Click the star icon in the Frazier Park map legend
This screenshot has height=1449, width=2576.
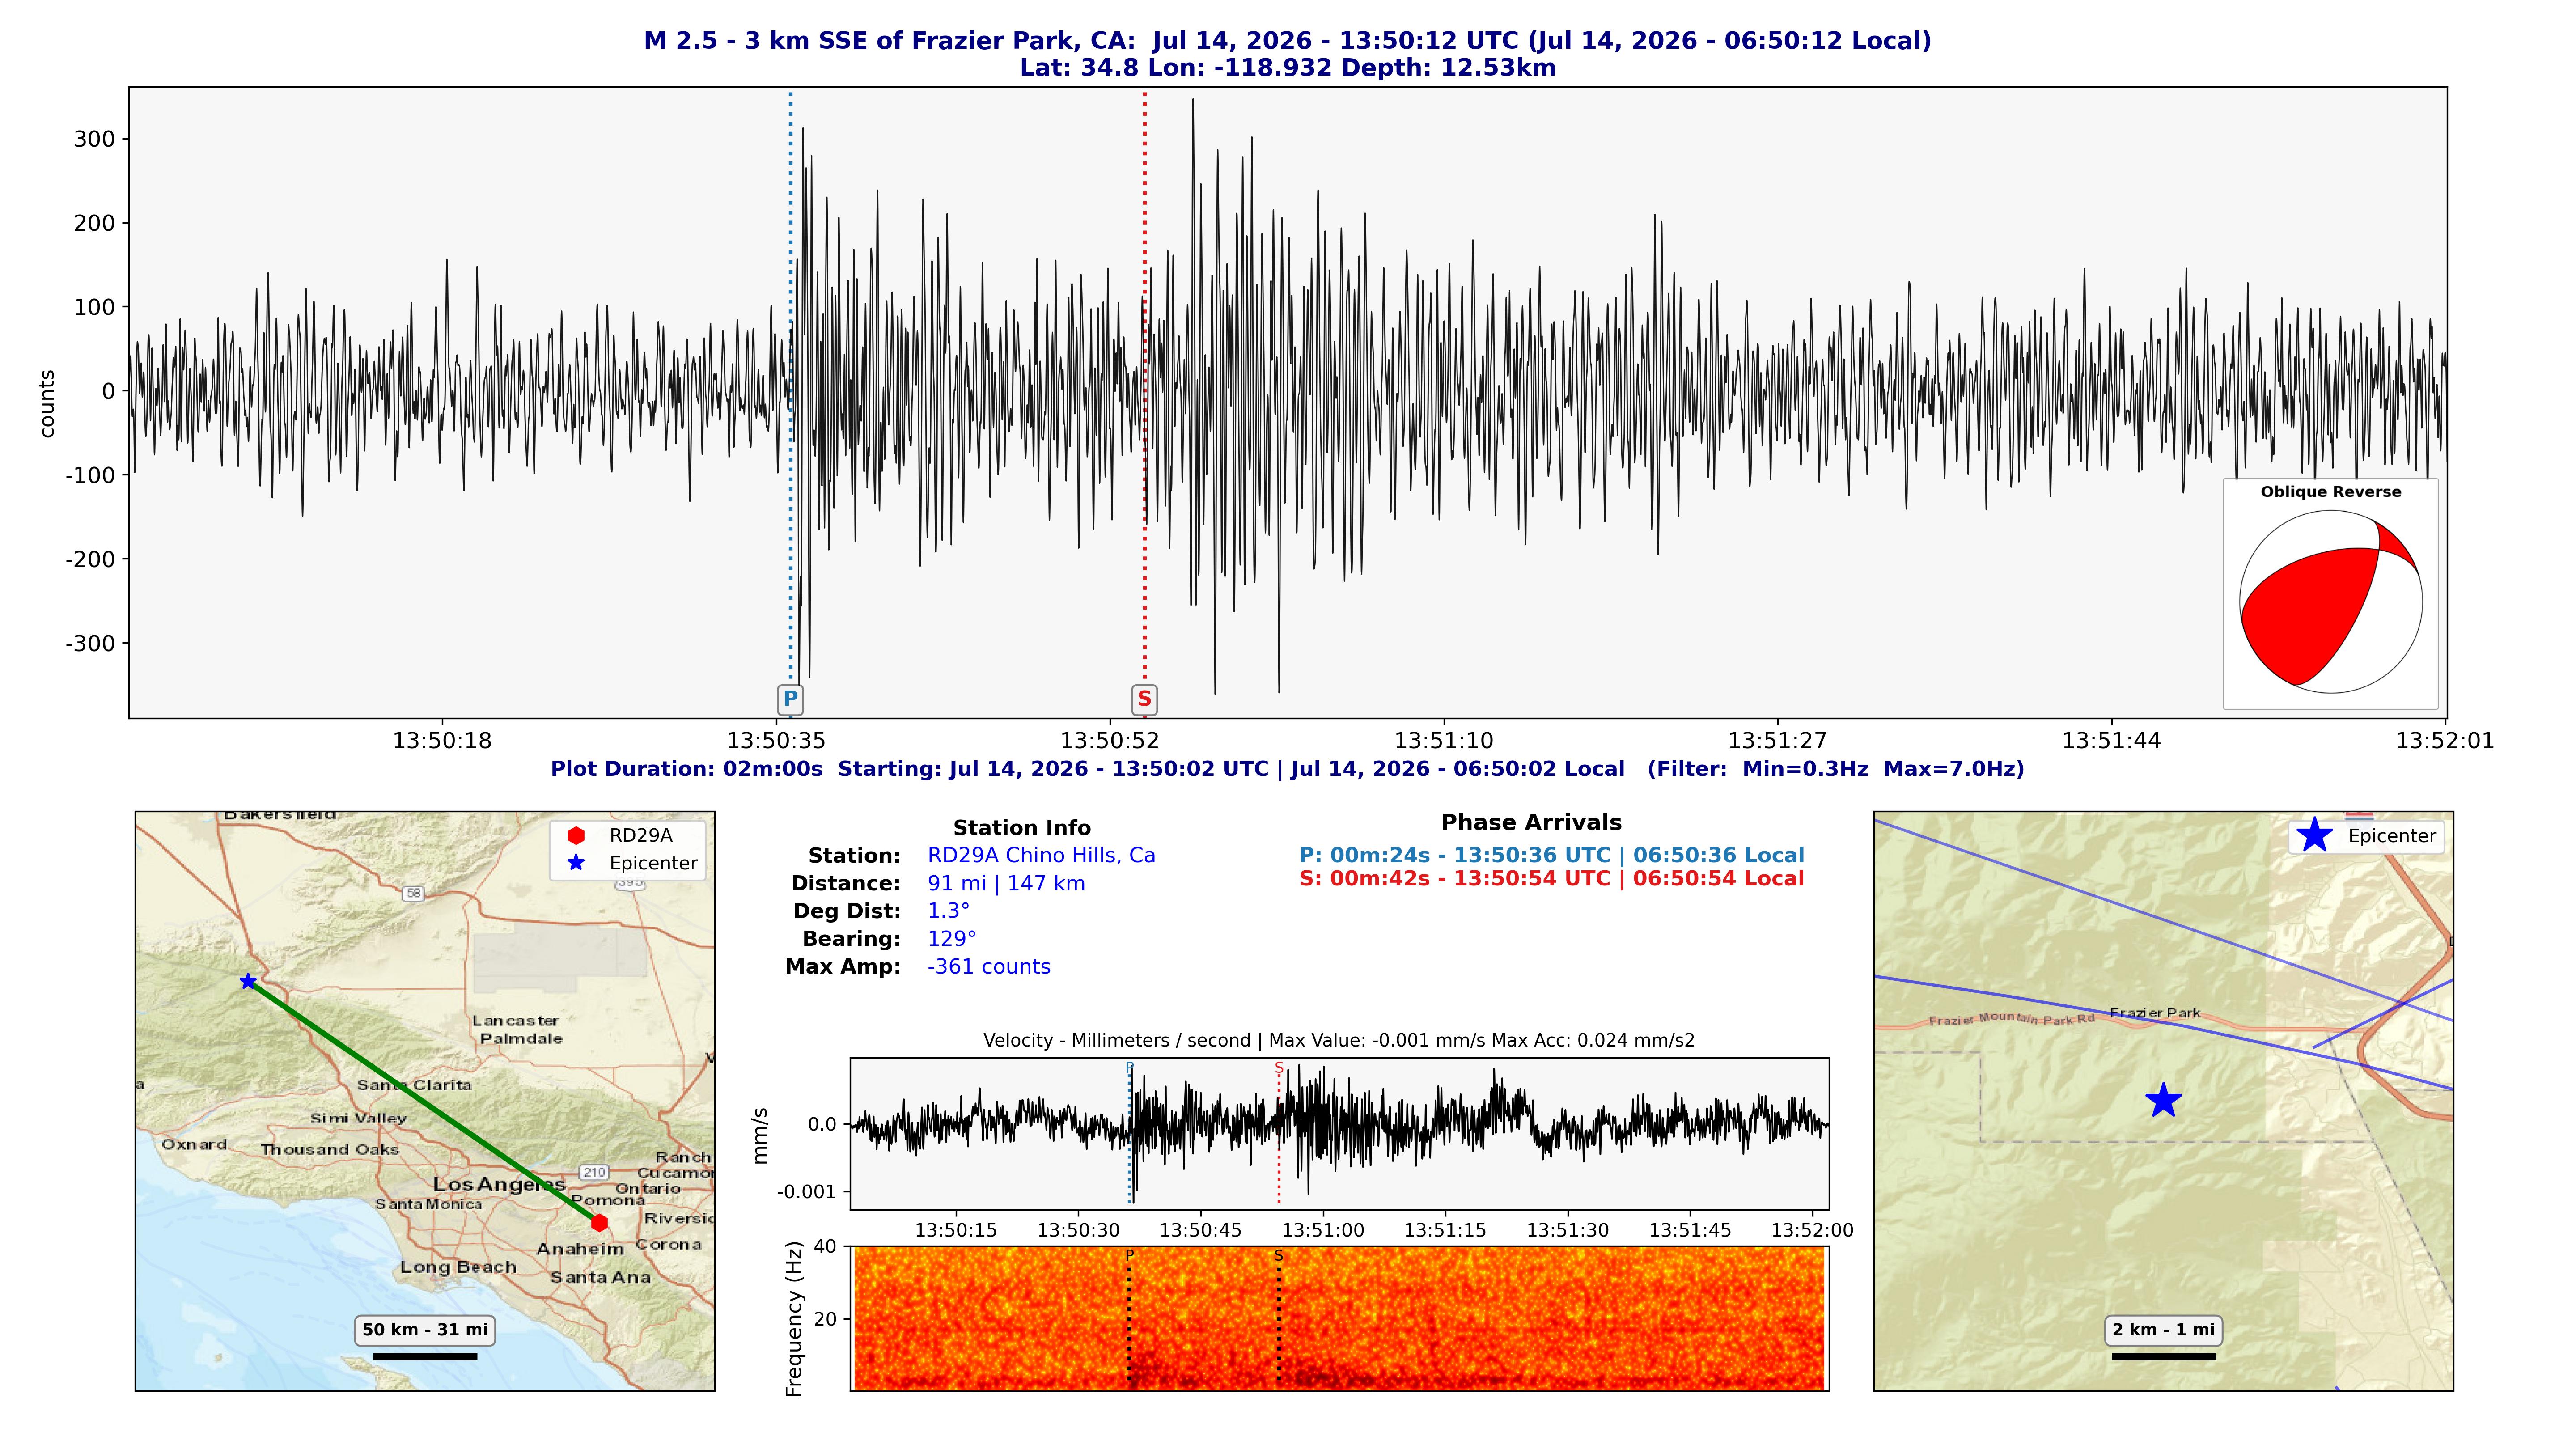pyautogui.click(x=2314, y=835)
